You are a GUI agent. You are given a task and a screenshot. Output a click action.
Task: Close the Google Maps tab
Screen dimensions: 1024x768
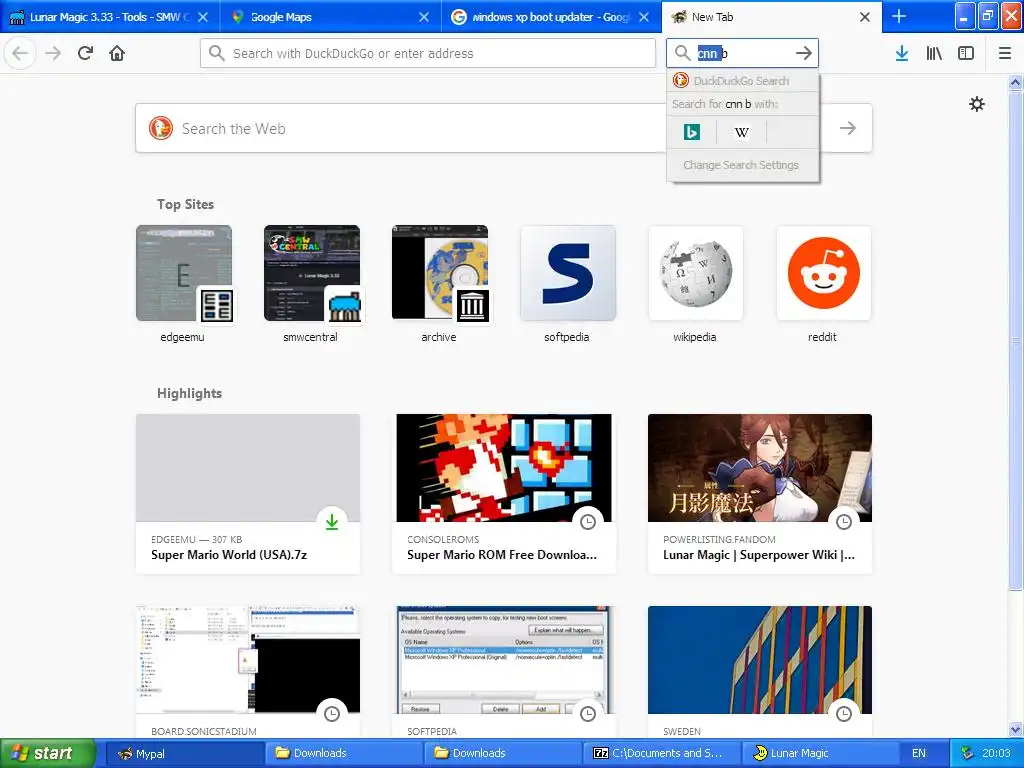[424, 17]
